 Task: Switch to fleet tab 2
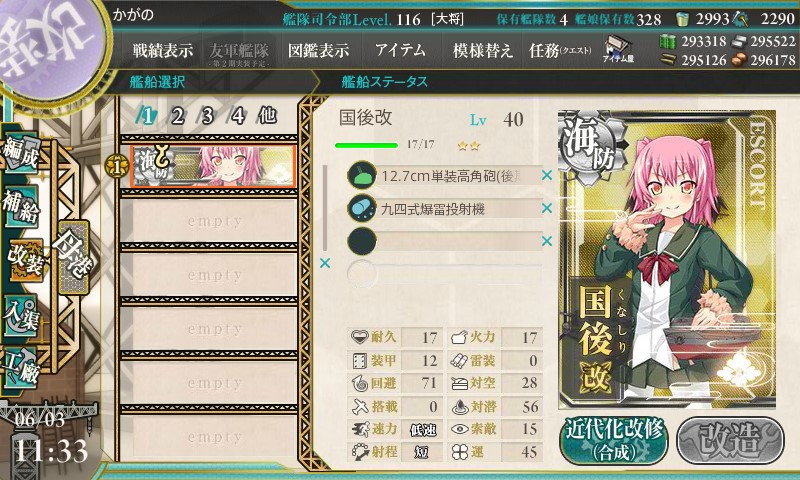(x=177, y=116)
